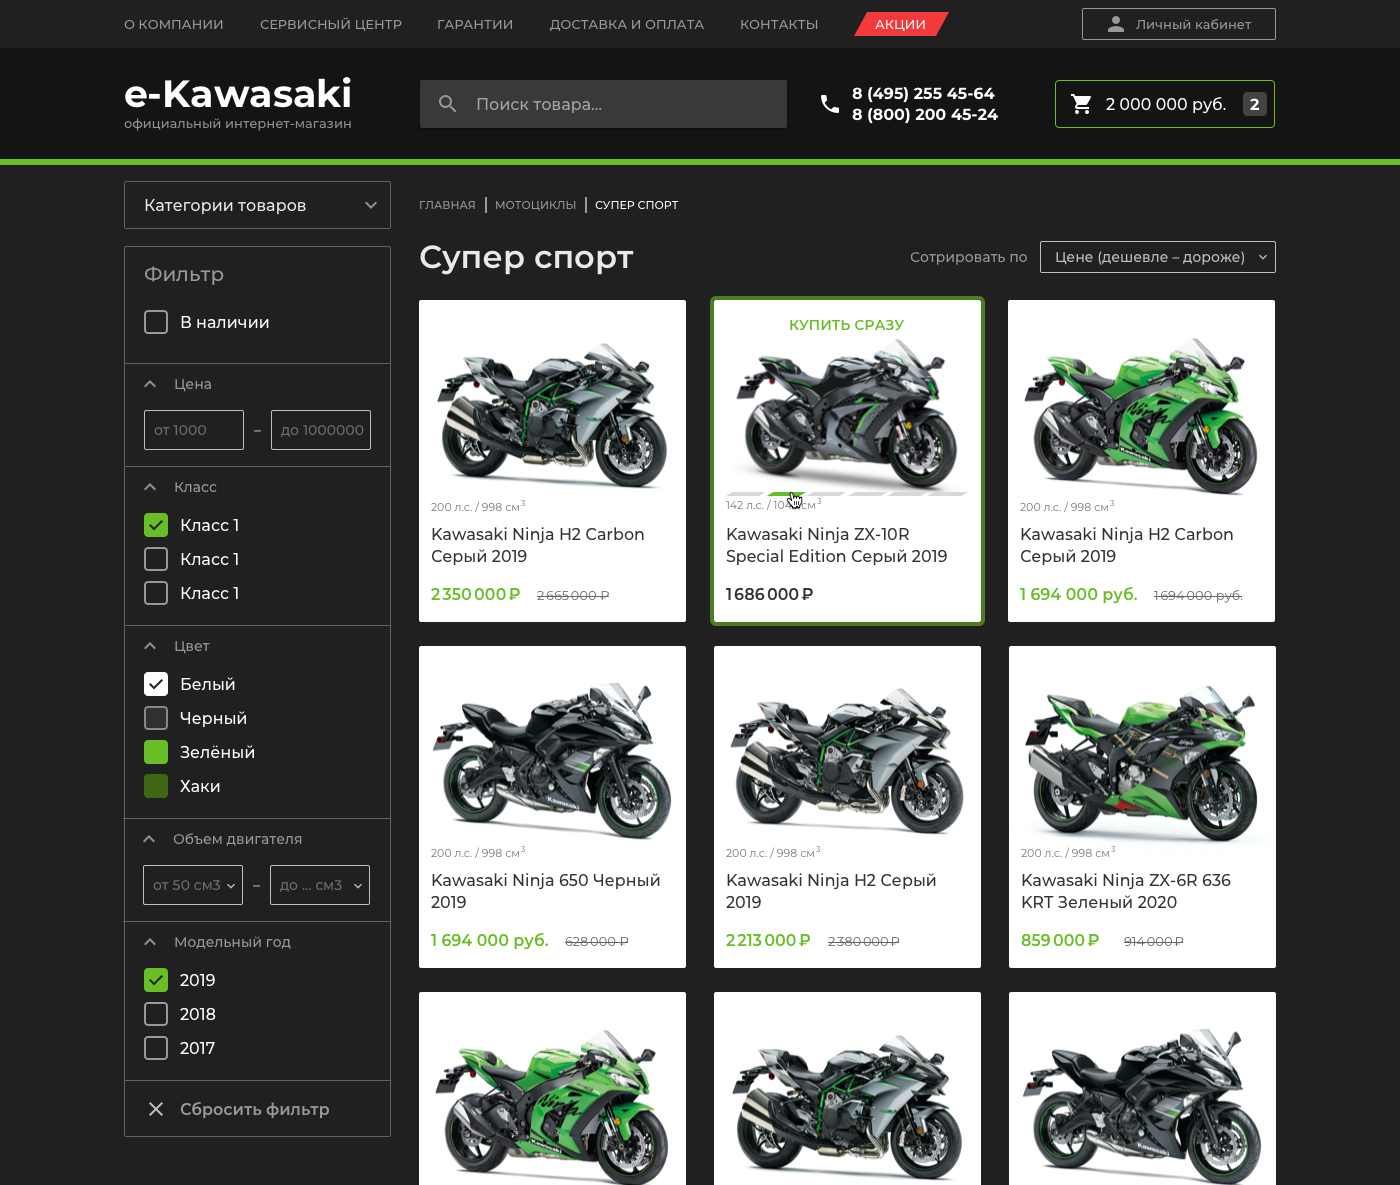The width and height of the screenshot is (1400, 1185).
Task: Call 8 (495) 255 45-64 phone link
Action: (923, 93)
